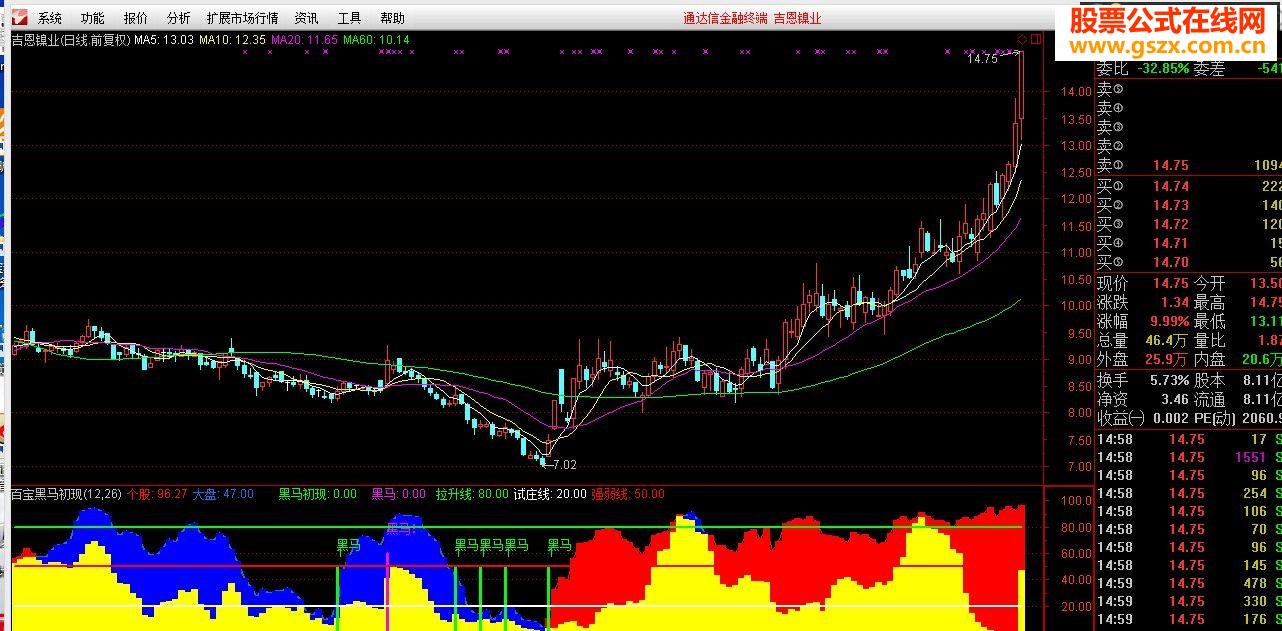Click the PE(动) label
This screenshot has height=631, width=1282.
tap(1214, 418)
